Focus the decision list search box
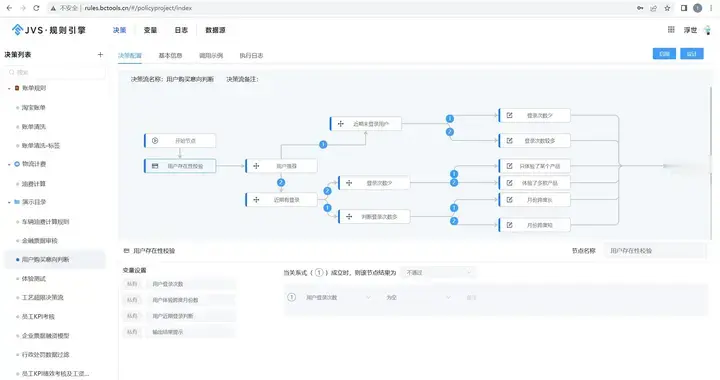Screen dimensions: 720x380 pyautogui.click(x=56, y=72)
